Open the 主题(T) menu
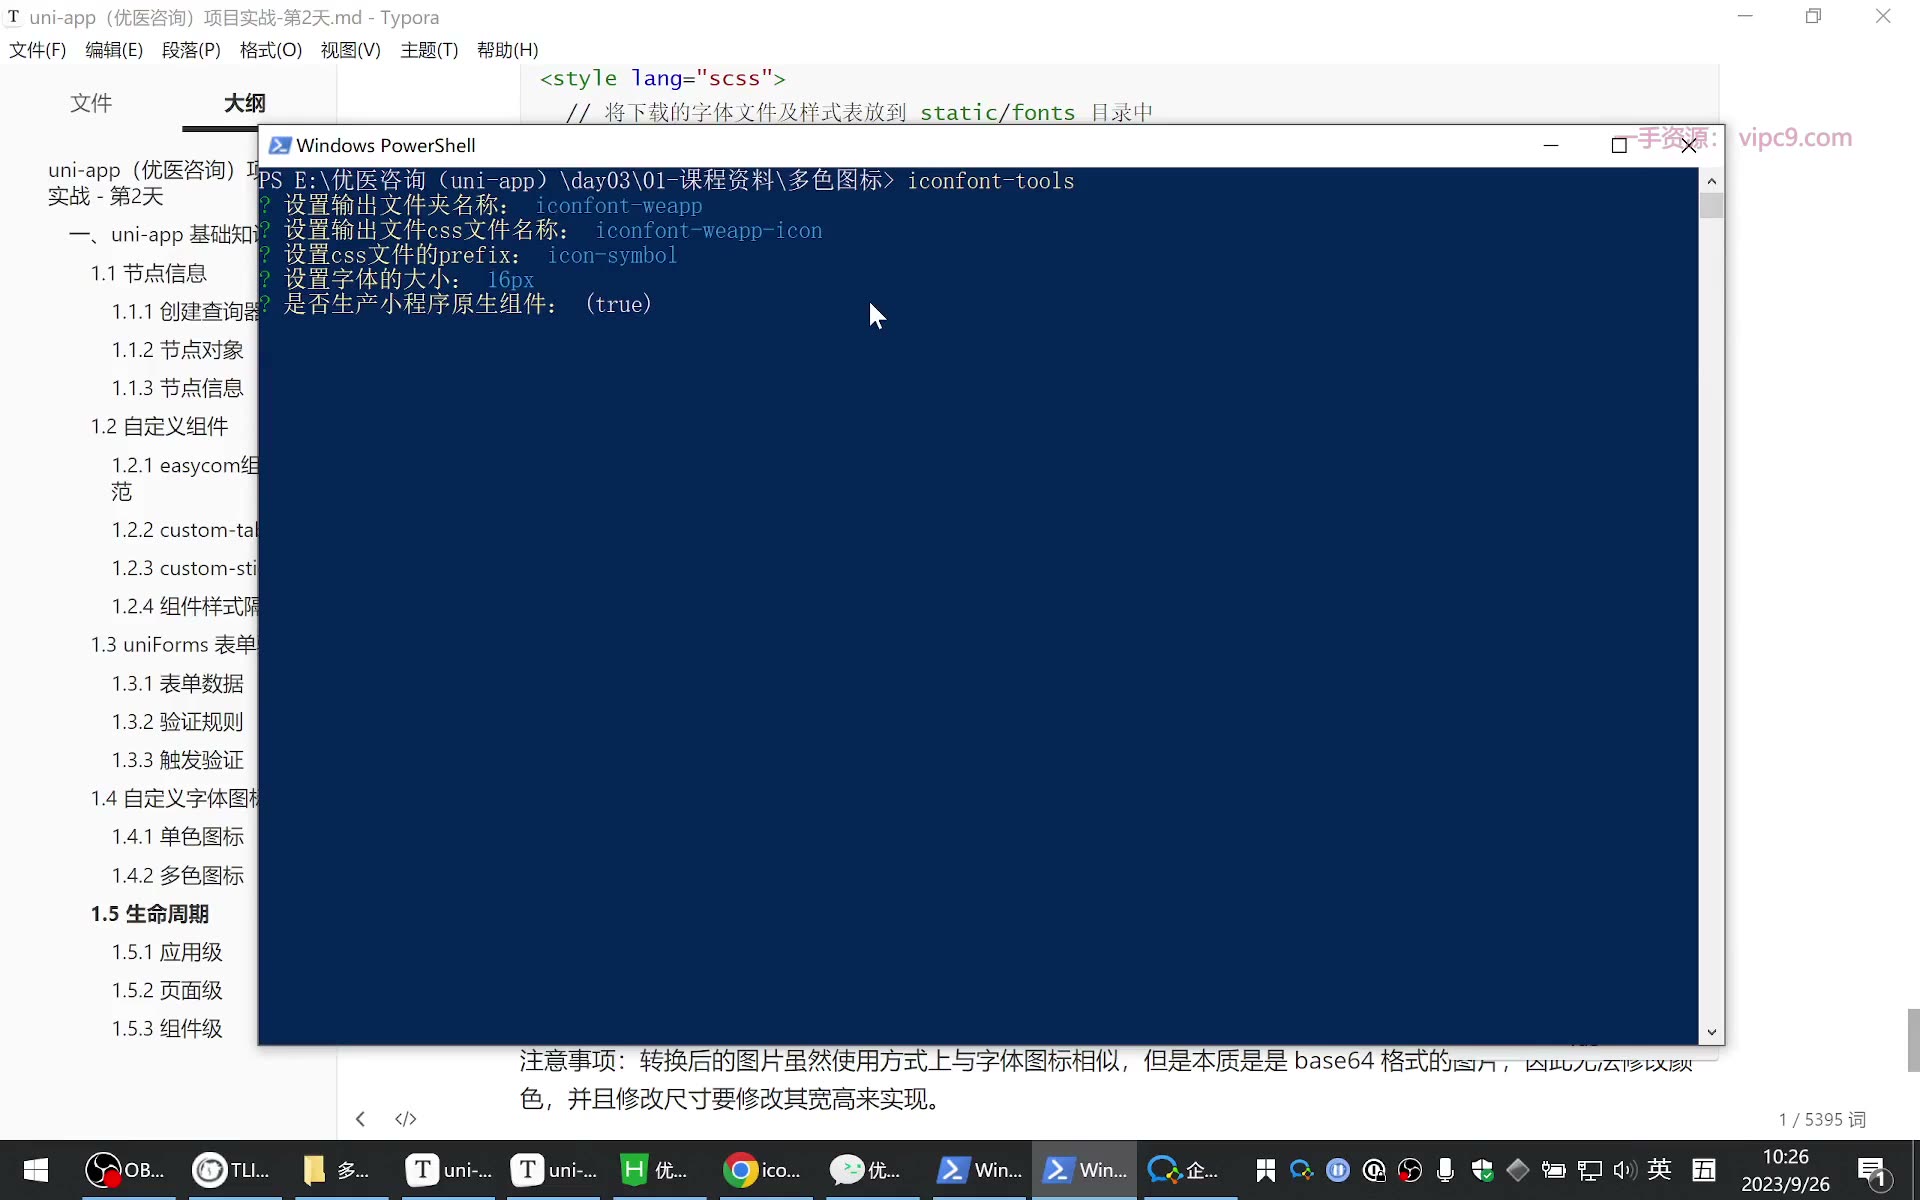The height and width of the screenshot is (1200, 1920). 429,50
